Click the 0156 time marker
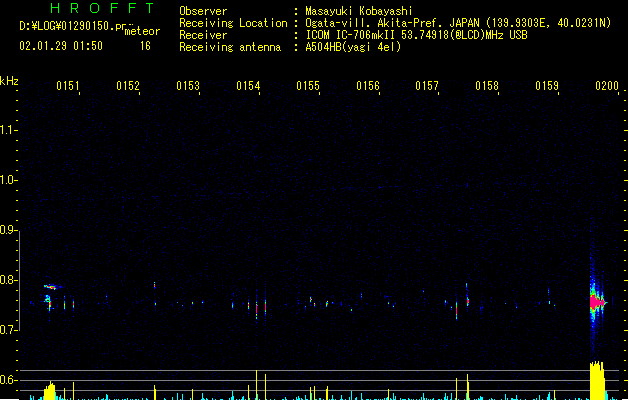 point(368,86)
